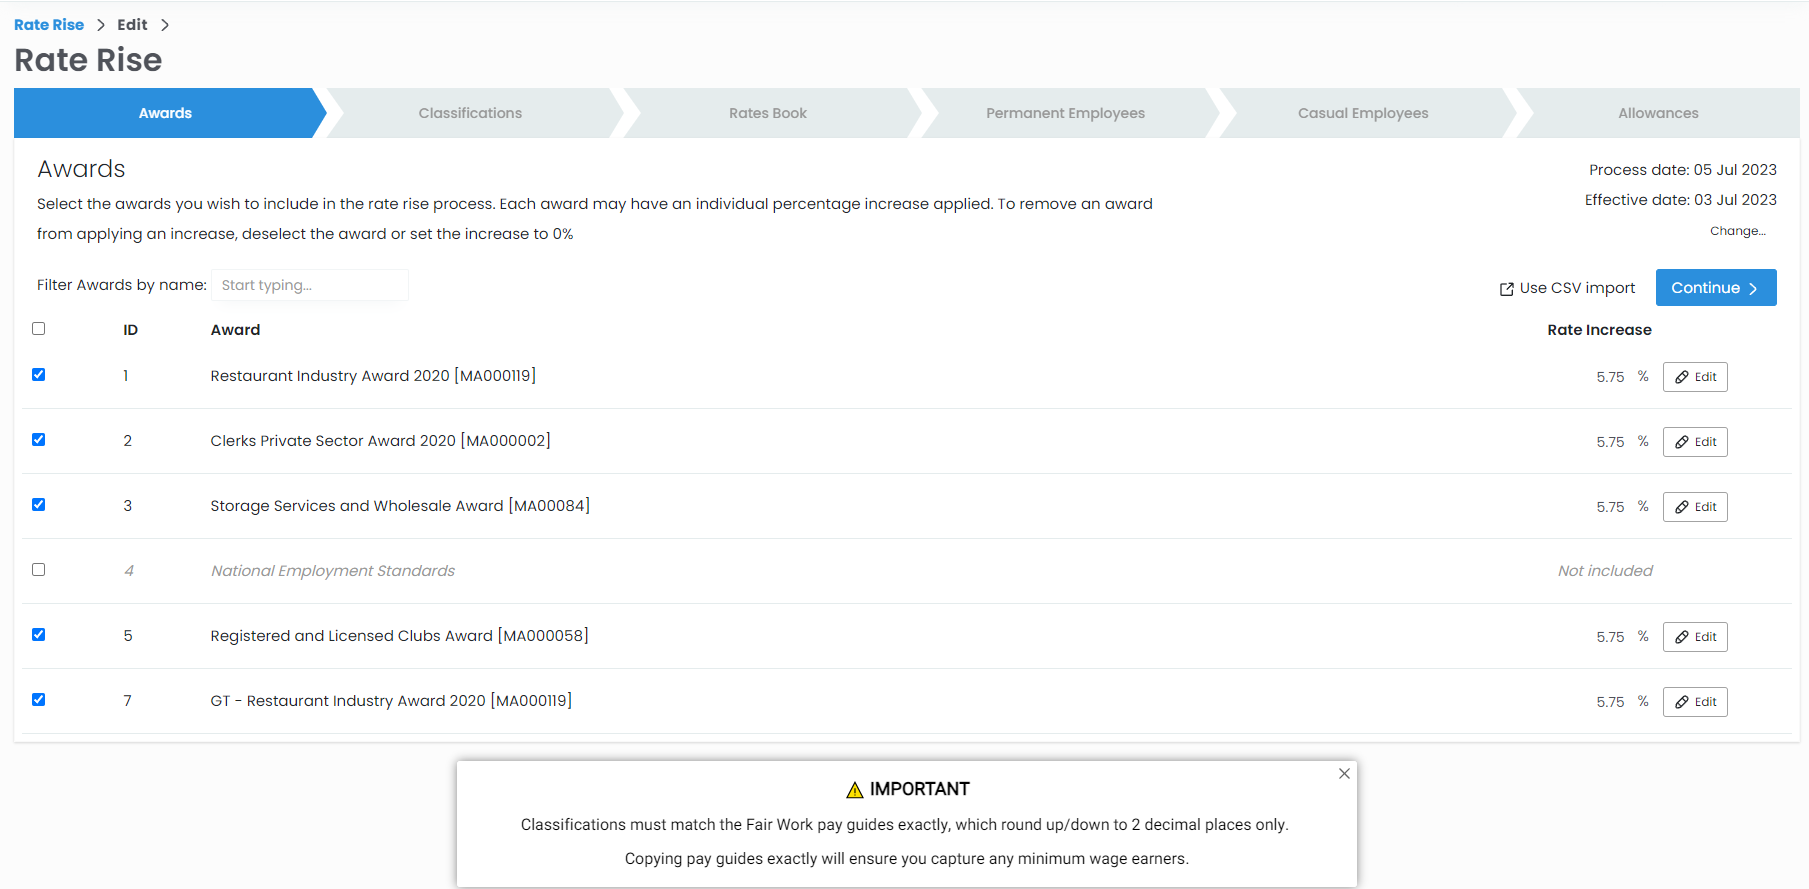The image size is (1809, 889).
Task: Click the CSV import external link icon
Action: pos(1506,289)
